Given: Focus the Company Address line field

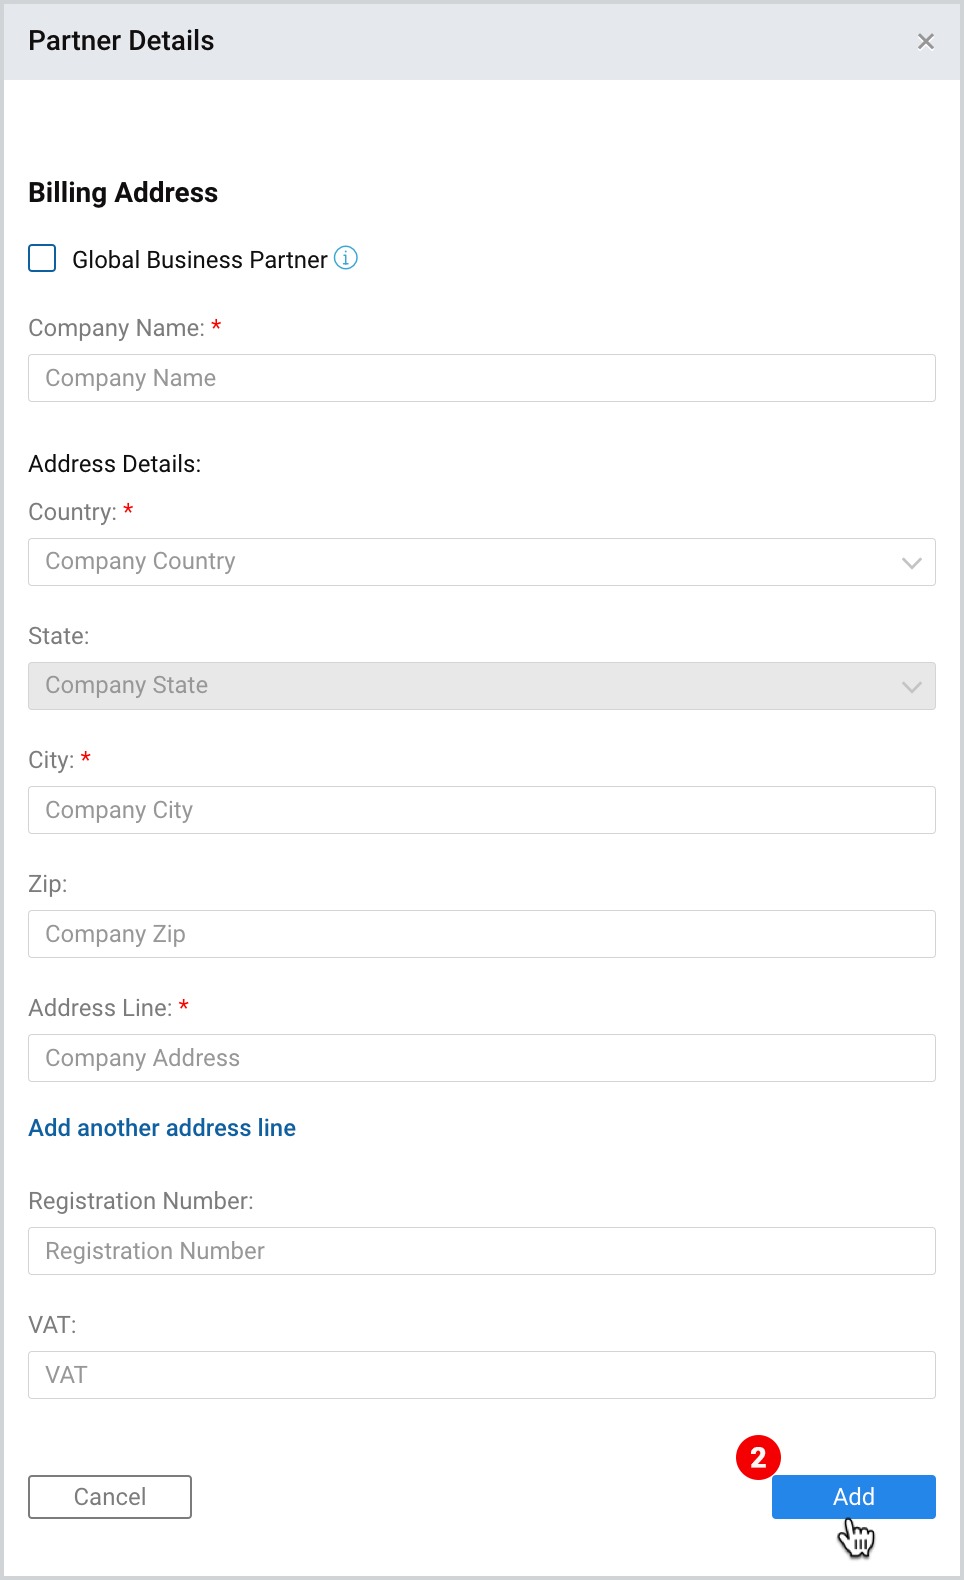Looking at the screenshot, I should [x=482, y=1058].
